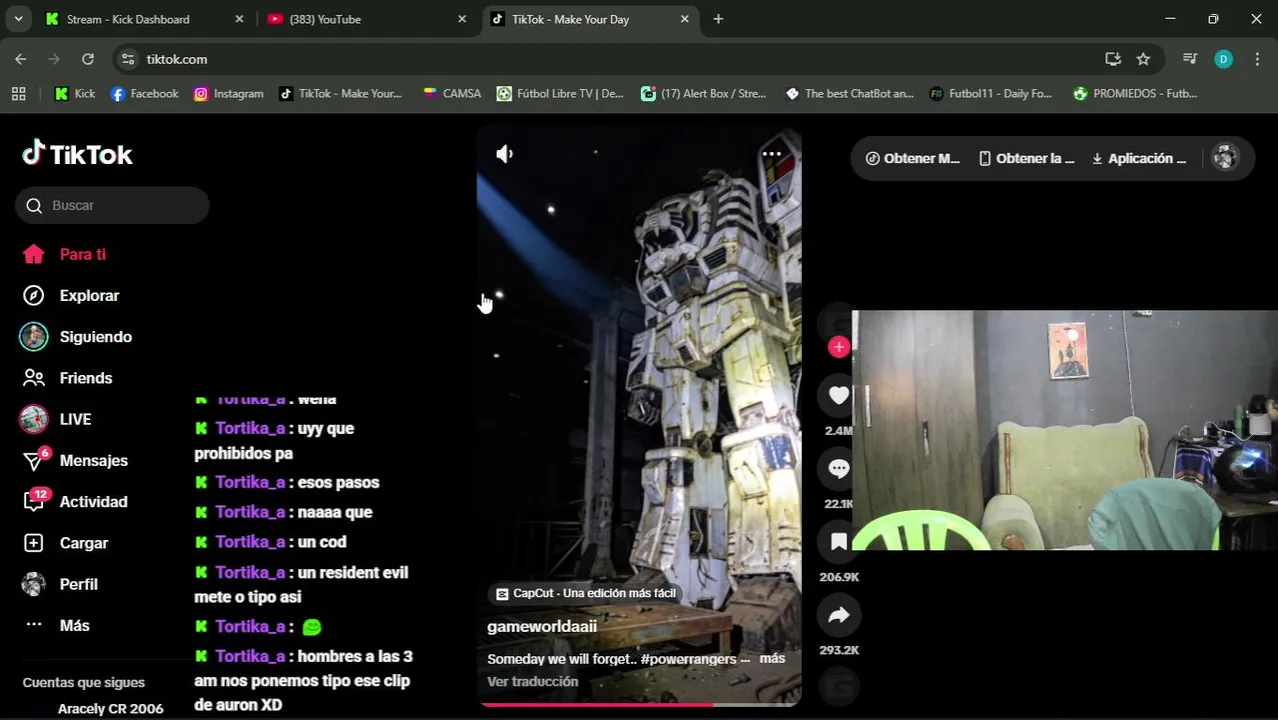Open The best ChatBot bookmark
Image resolution: width=1278 pixels, height=720 pixels.
click(x=849, y=93)
